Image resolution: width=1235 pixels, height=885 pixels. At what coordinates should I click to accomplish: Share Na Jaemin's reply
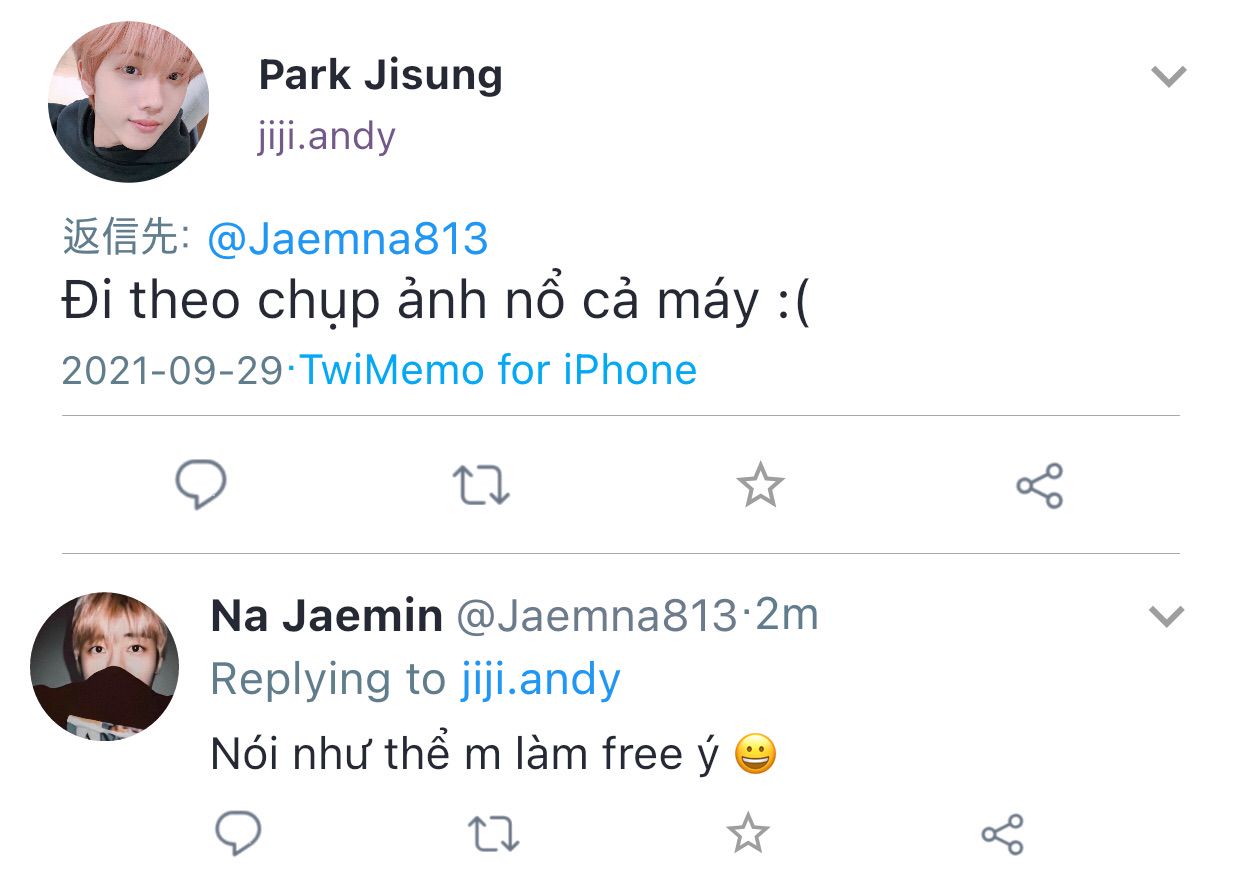point(1002,834)
